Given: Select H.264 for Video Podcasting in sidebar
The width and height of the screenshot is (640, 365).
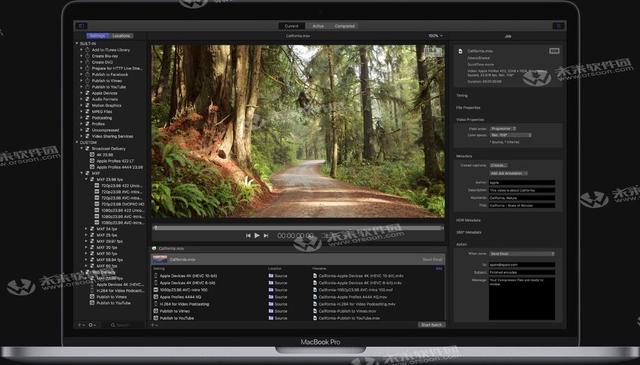Looking at the screenshot, I should (120, 291).
